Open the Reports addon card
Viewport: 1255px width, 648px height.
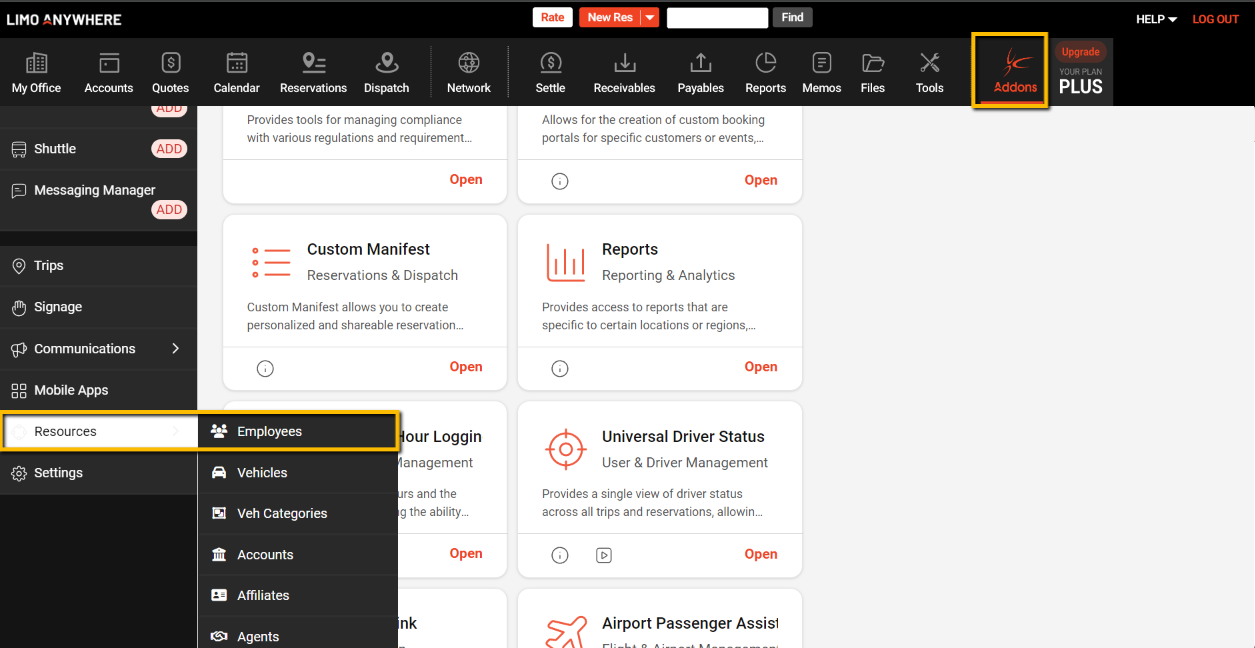[760, 367]
